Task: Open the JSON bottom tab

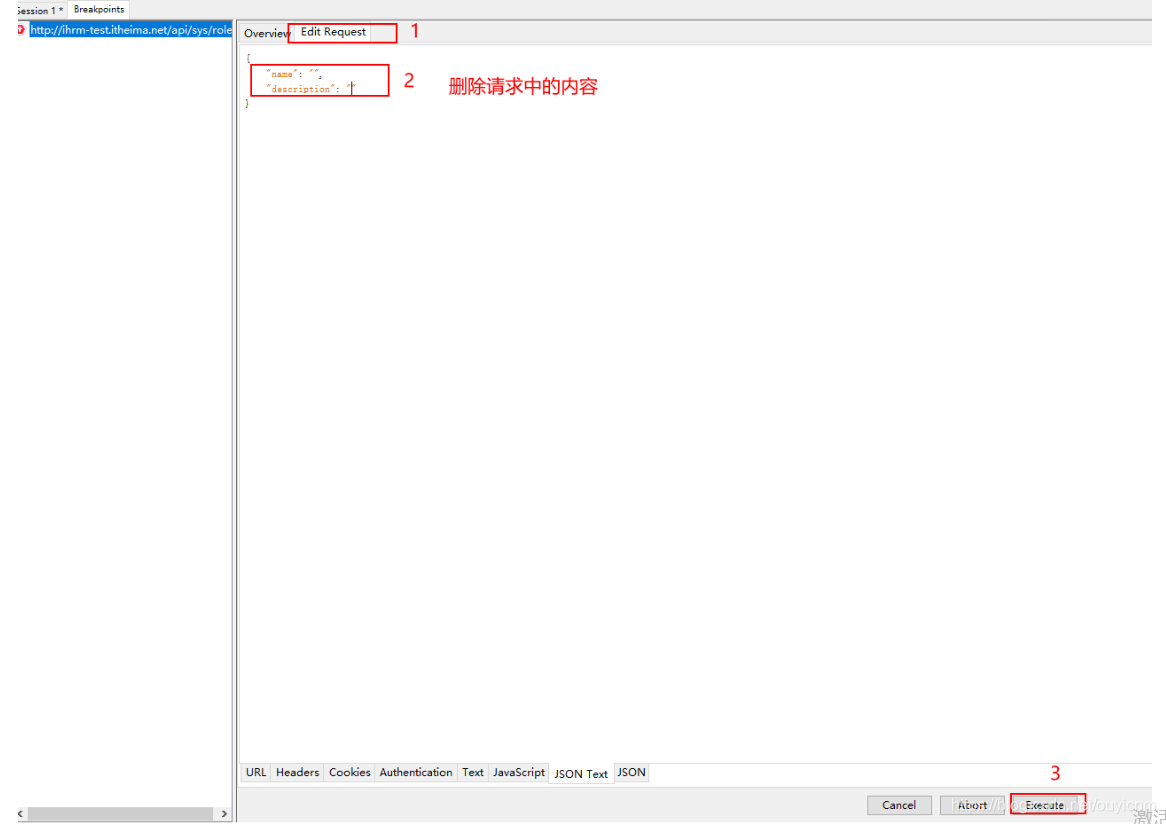Action: click(x=631, y=772)
